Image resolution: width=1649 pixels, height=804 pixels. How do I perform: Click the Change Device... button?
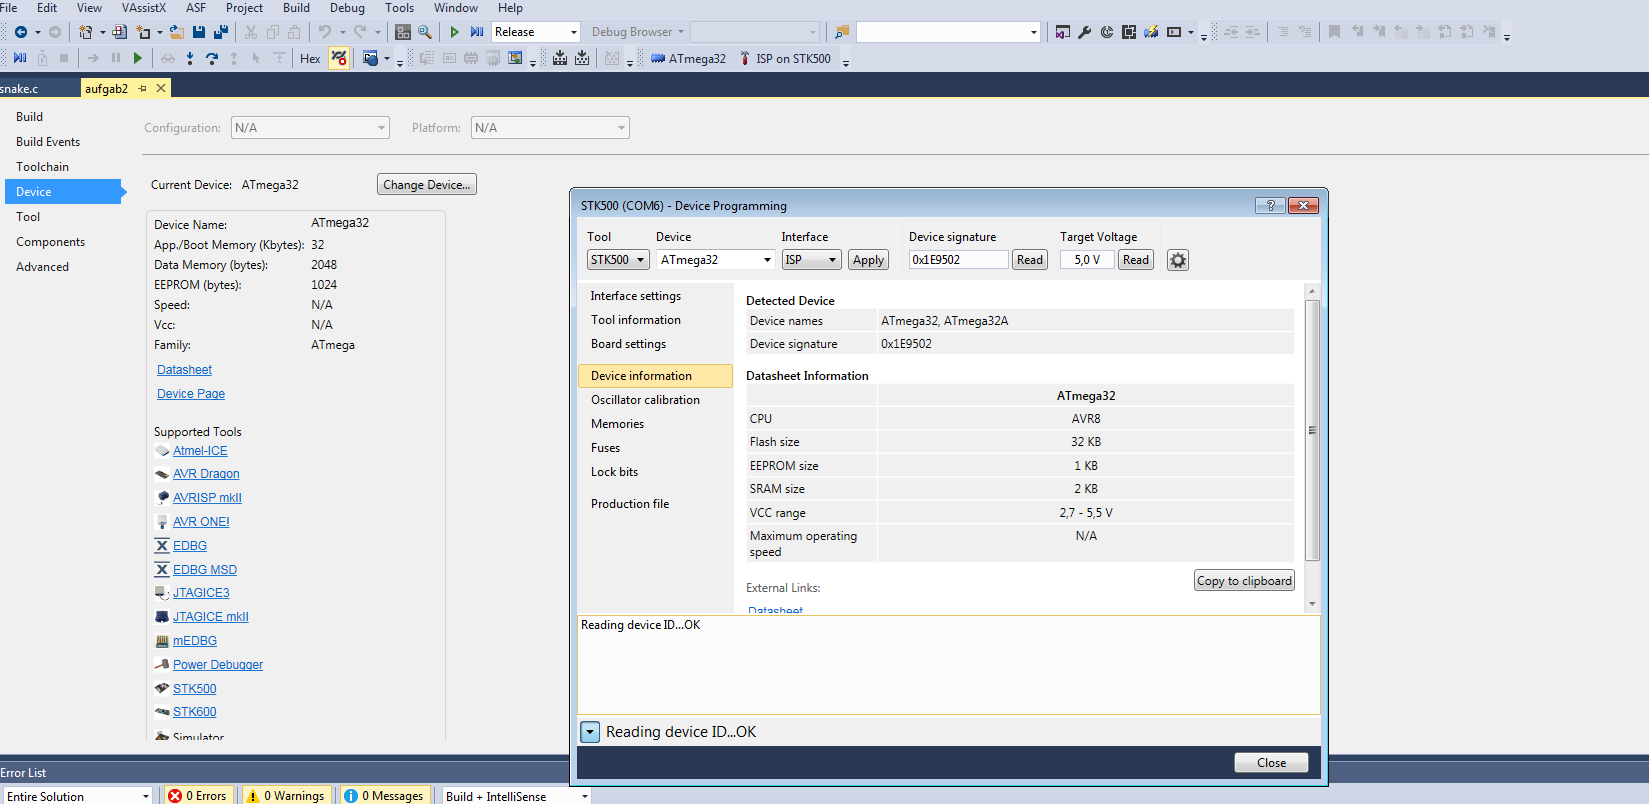pos(427,185)
